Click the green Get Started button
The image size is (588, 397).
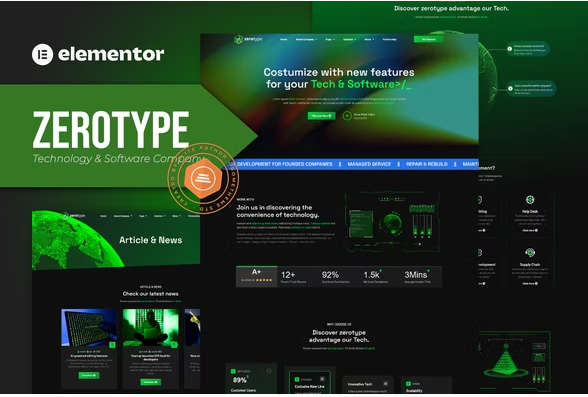tap(429, 39)
